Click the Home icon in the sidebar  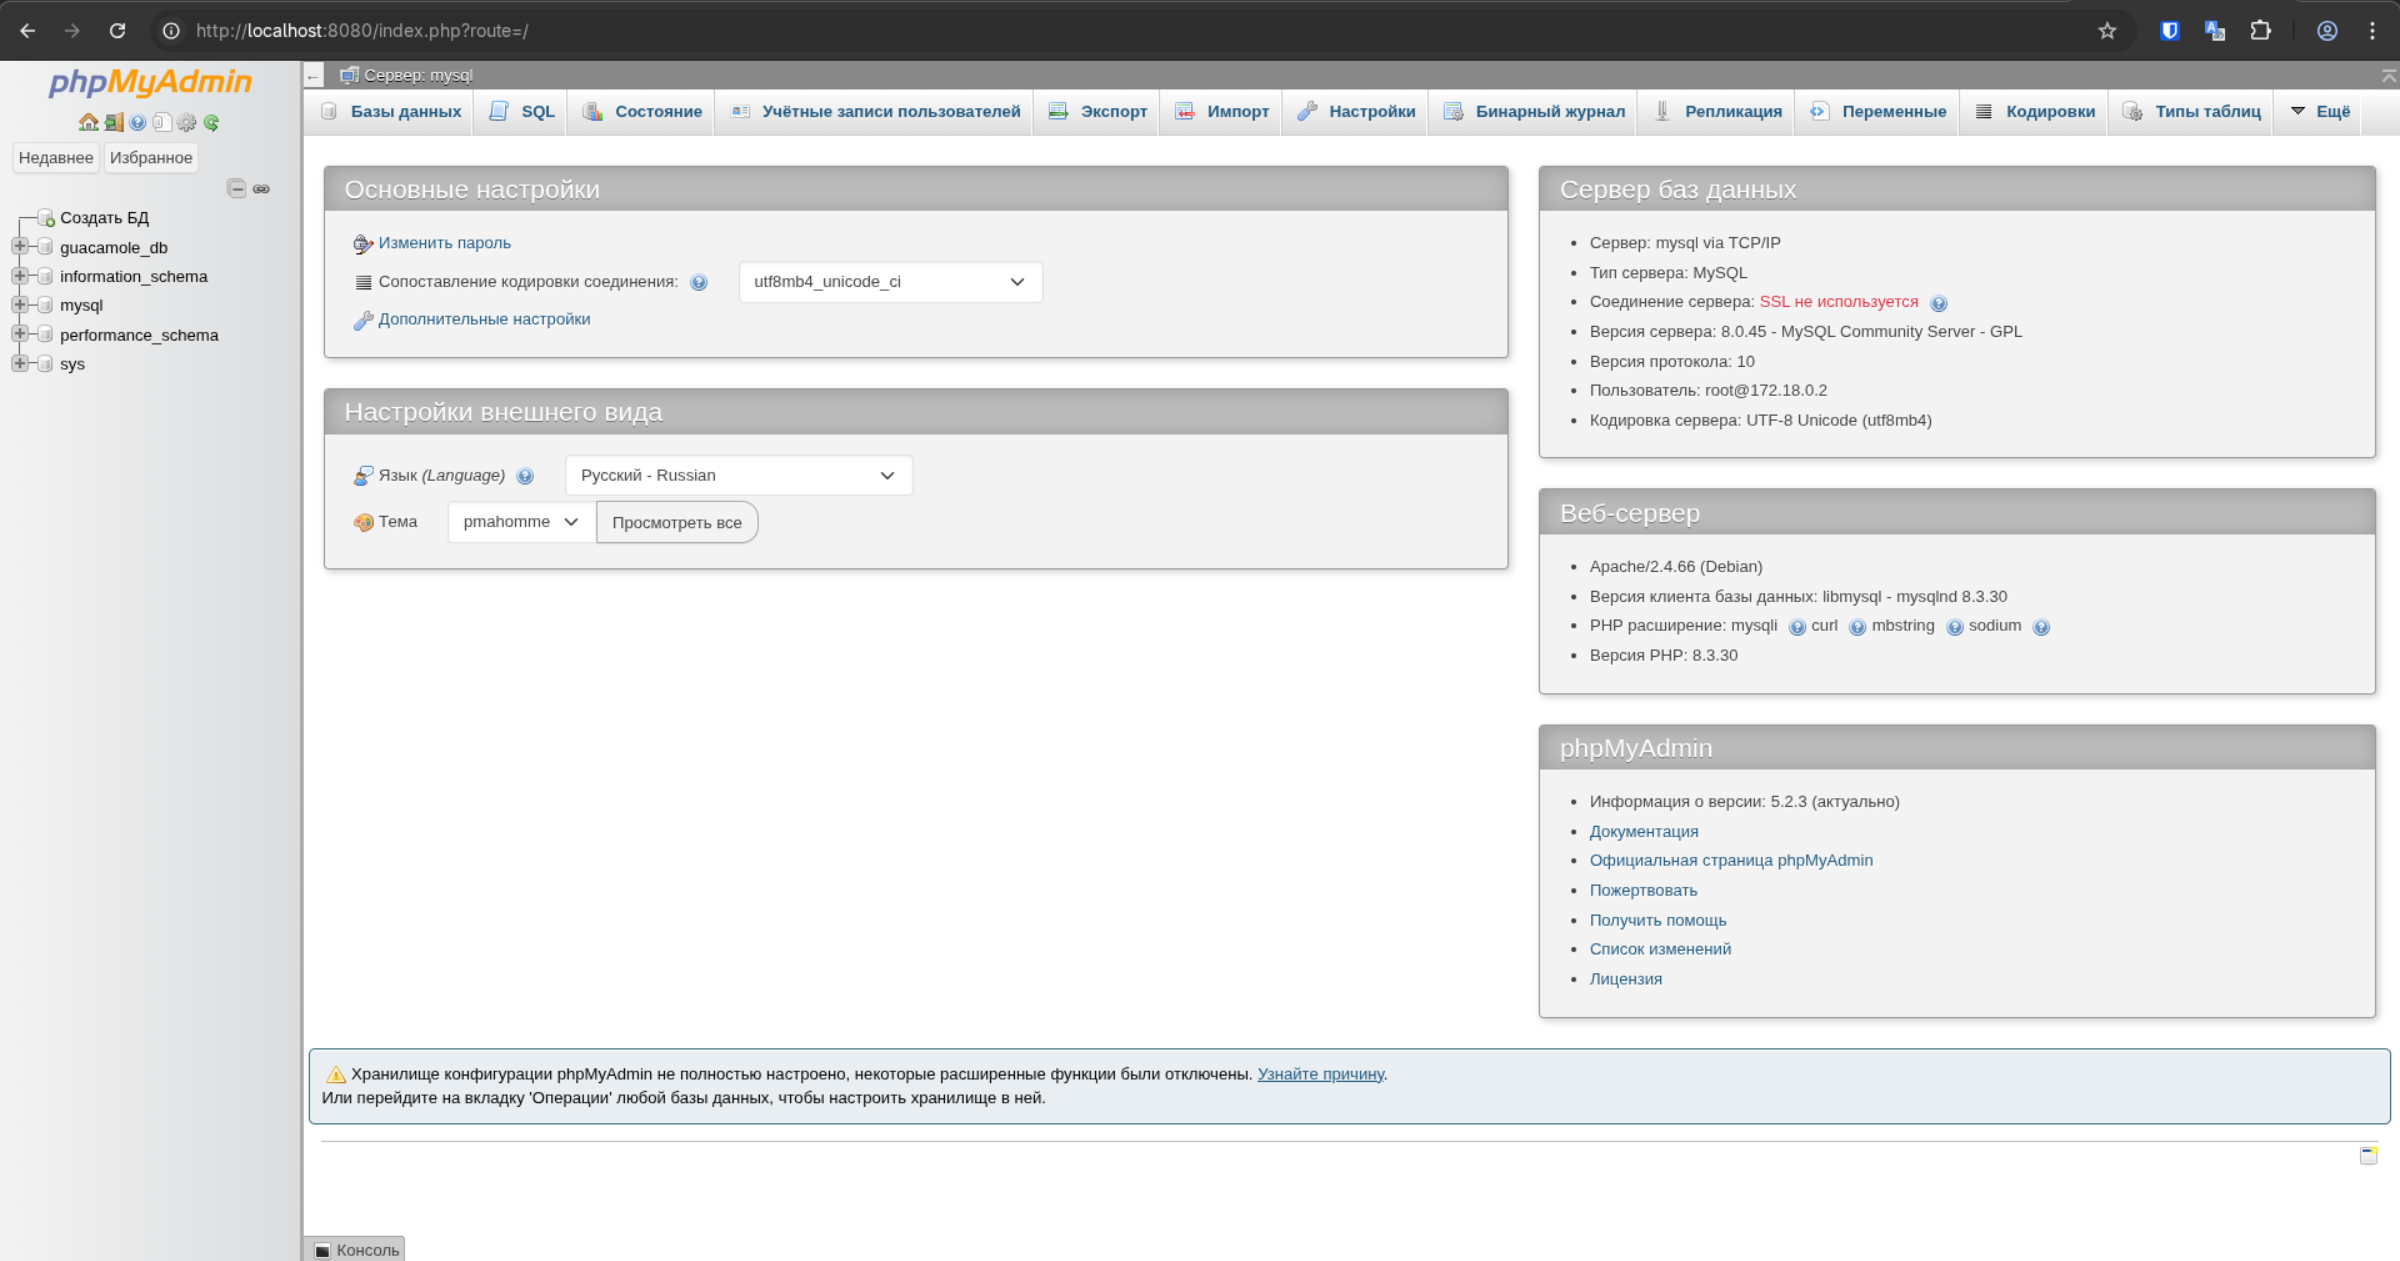click(88, 122)
